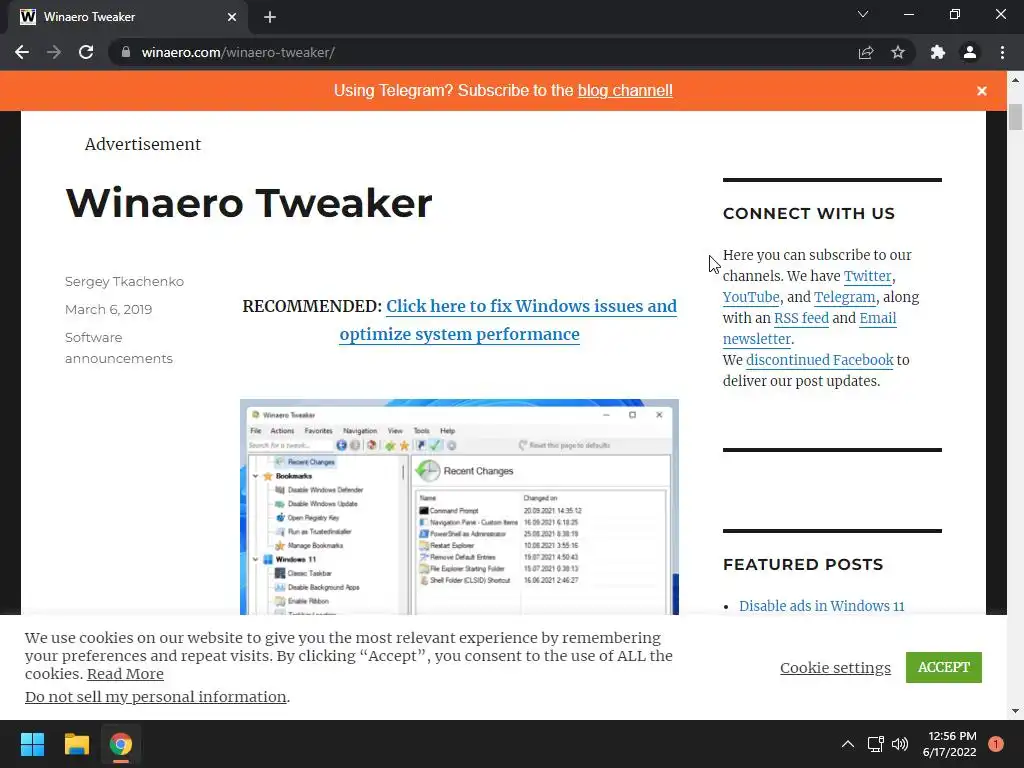Bookmark this tab with the star
The width and height of the screenshot is (1024, 768).
point(898,52)
